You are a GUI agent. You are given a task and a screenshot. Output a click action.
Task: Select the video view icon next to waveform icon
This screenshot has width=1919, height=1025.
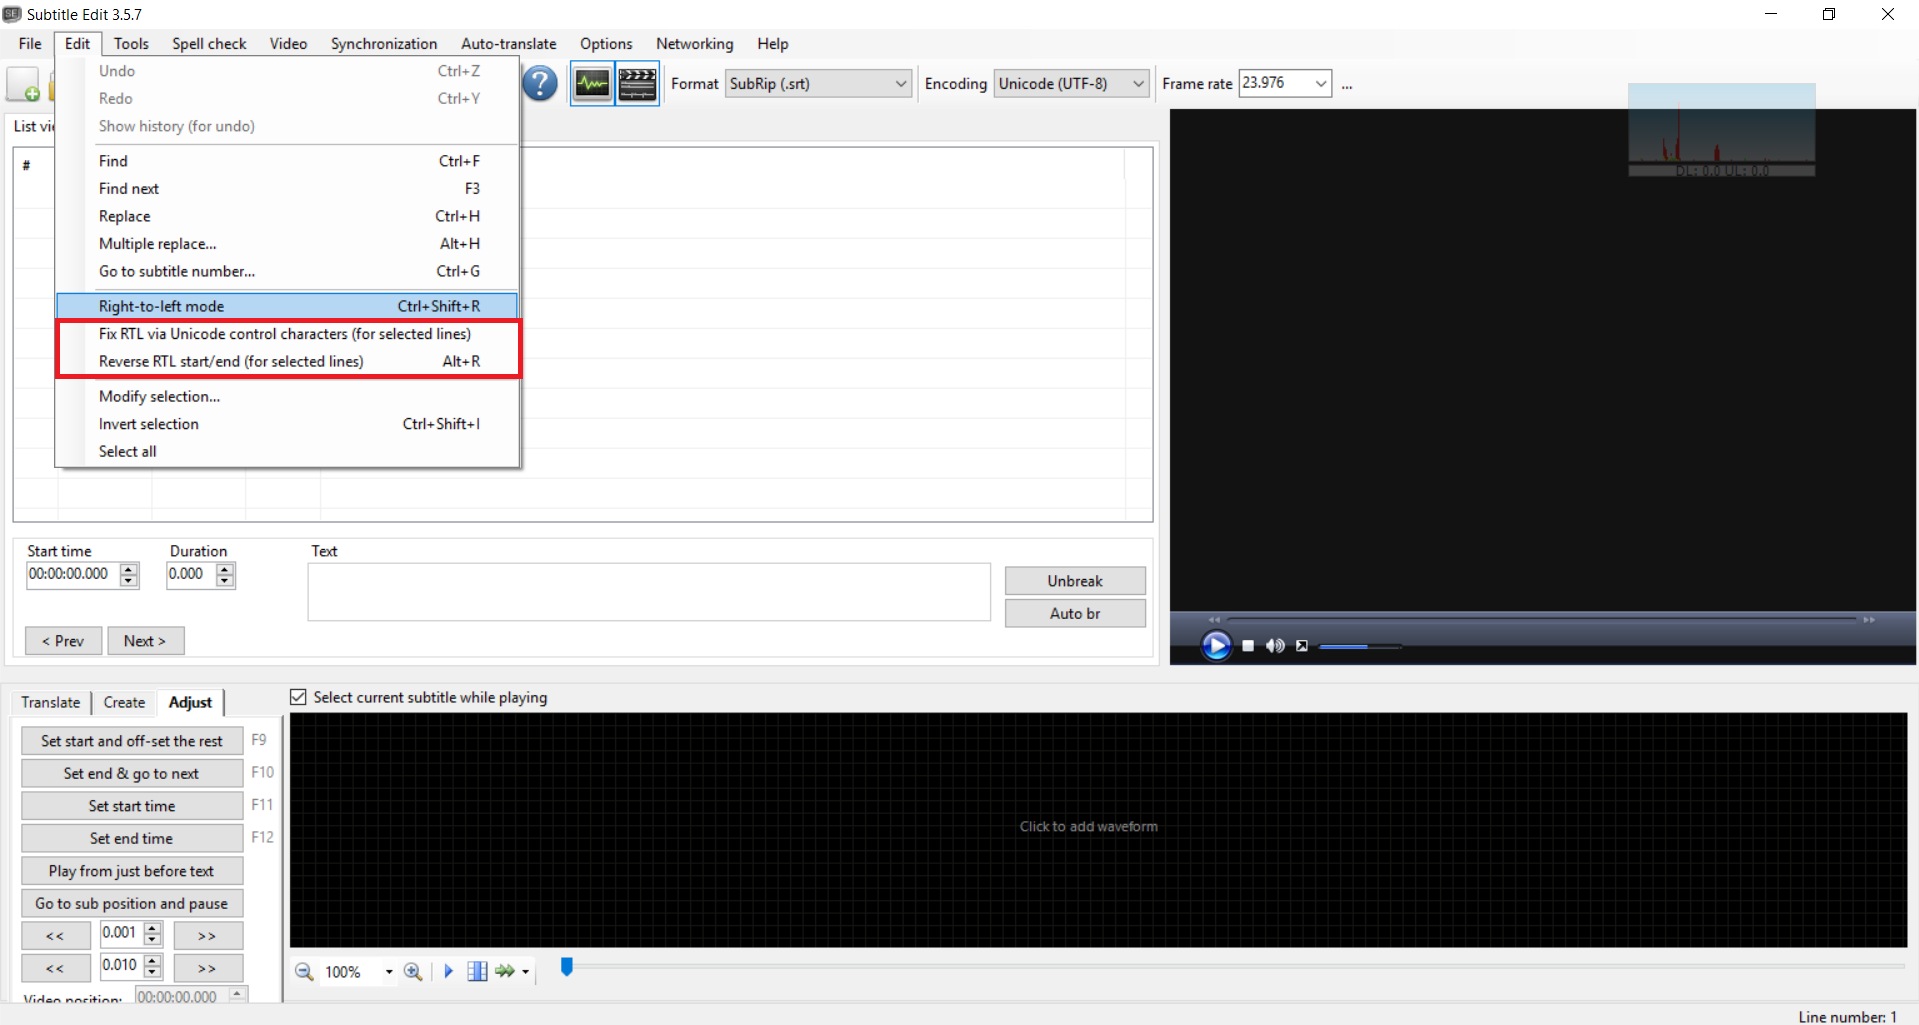[x=637, y=84]
